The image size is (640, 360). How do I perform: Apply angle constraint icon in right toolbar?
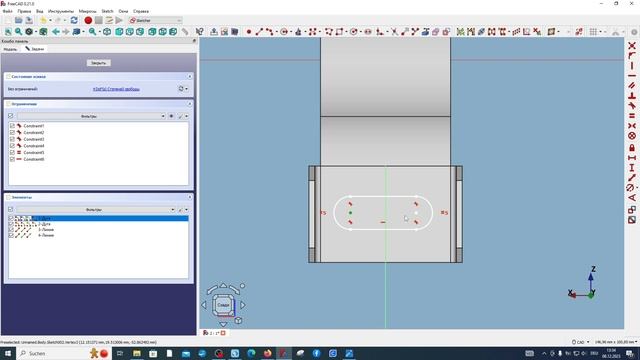[632, 198]
